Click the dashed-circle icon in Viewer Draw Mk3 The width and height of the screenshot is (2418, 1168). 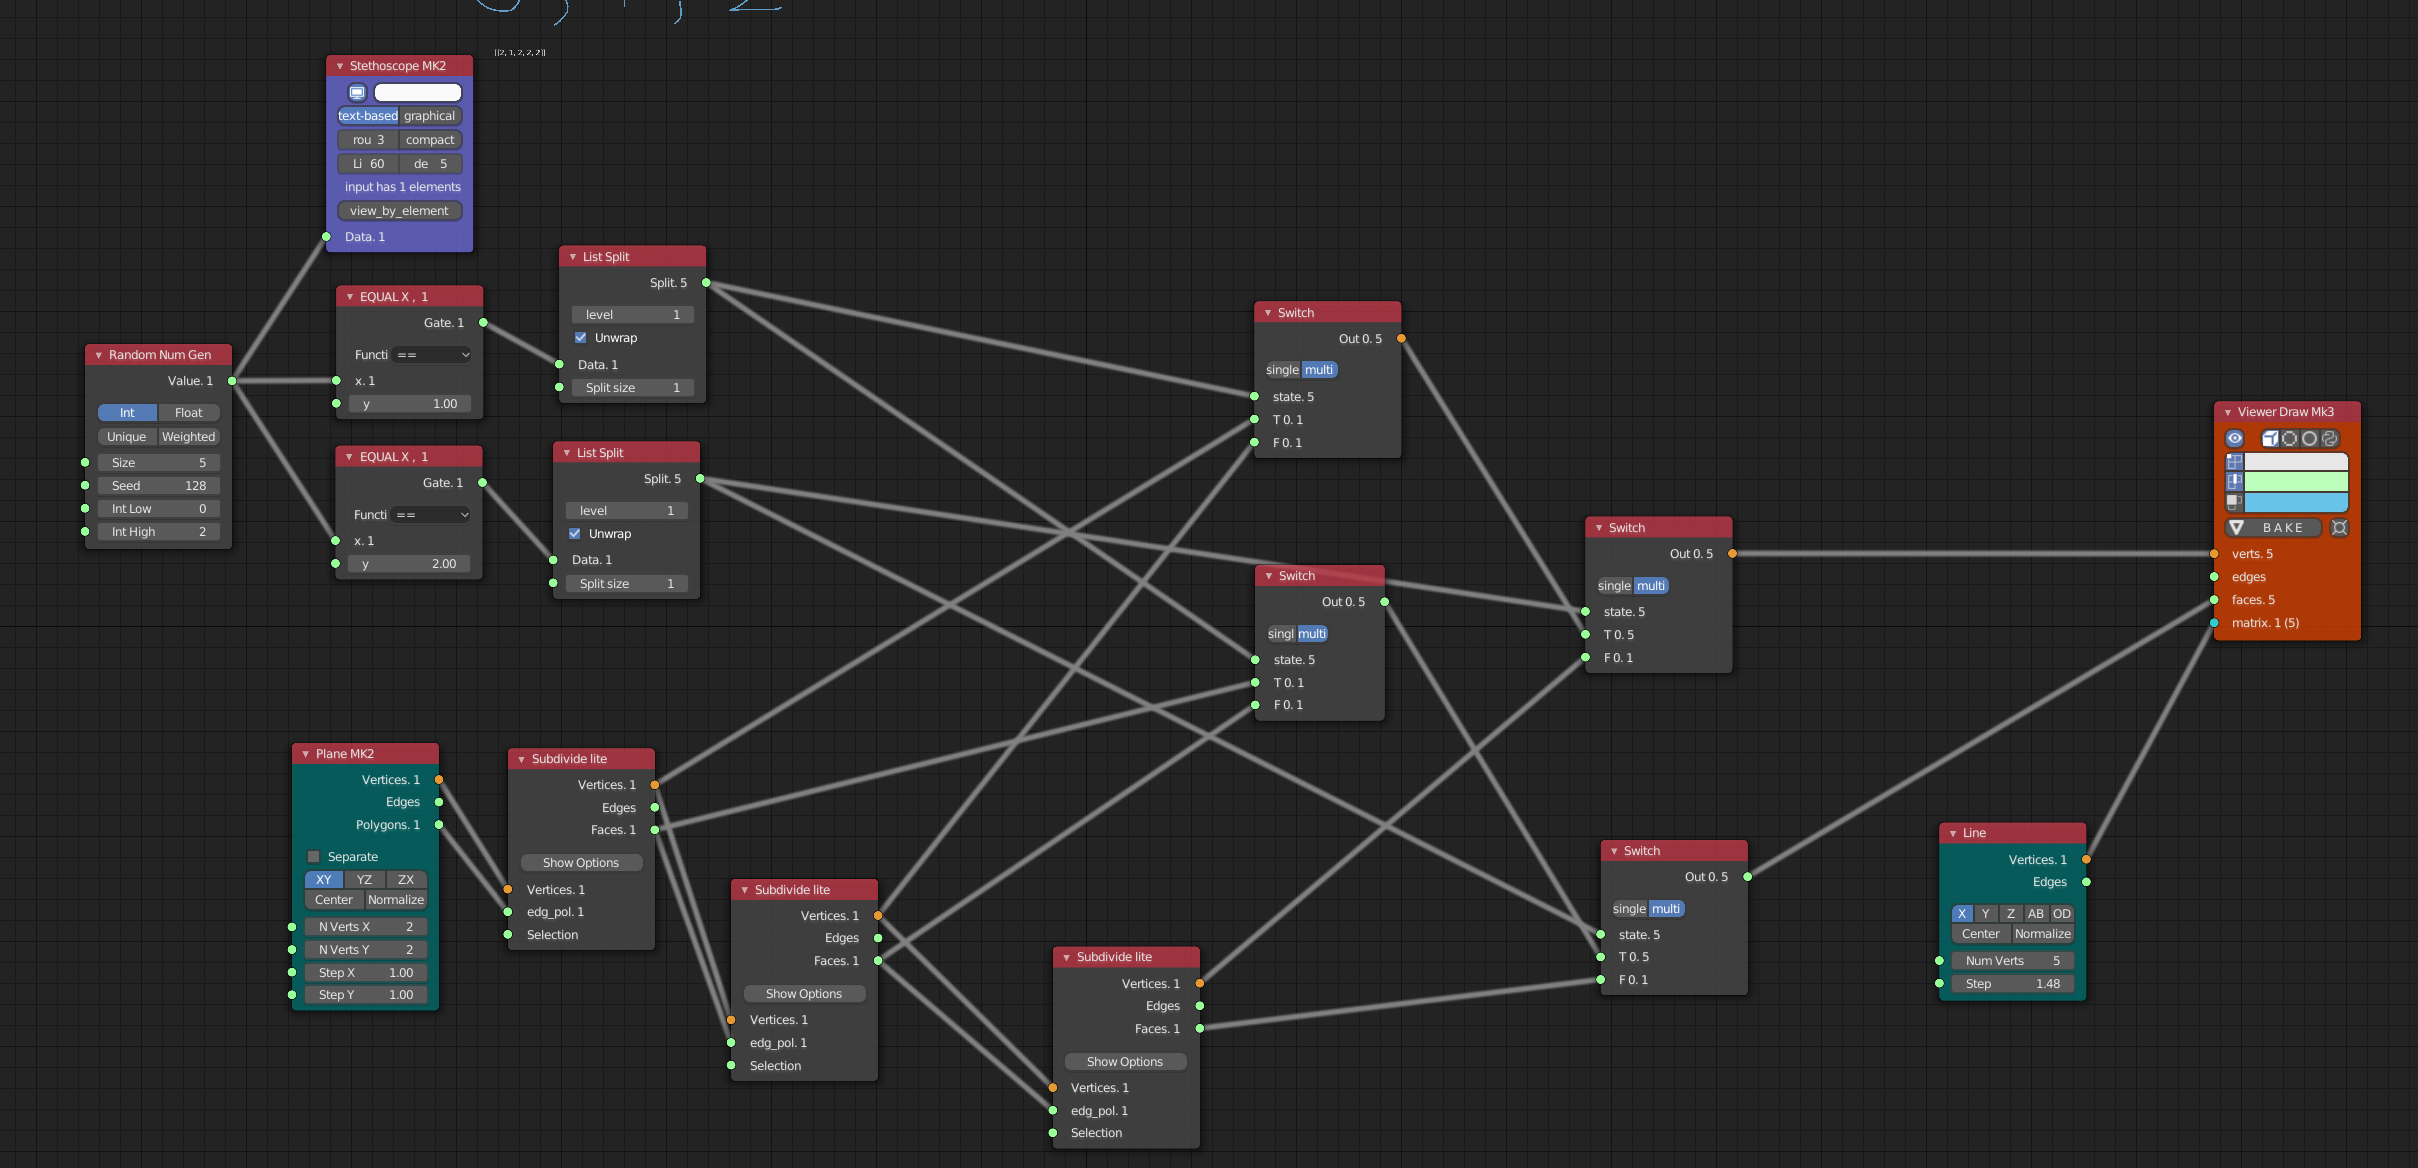(x=2289, y=439)
